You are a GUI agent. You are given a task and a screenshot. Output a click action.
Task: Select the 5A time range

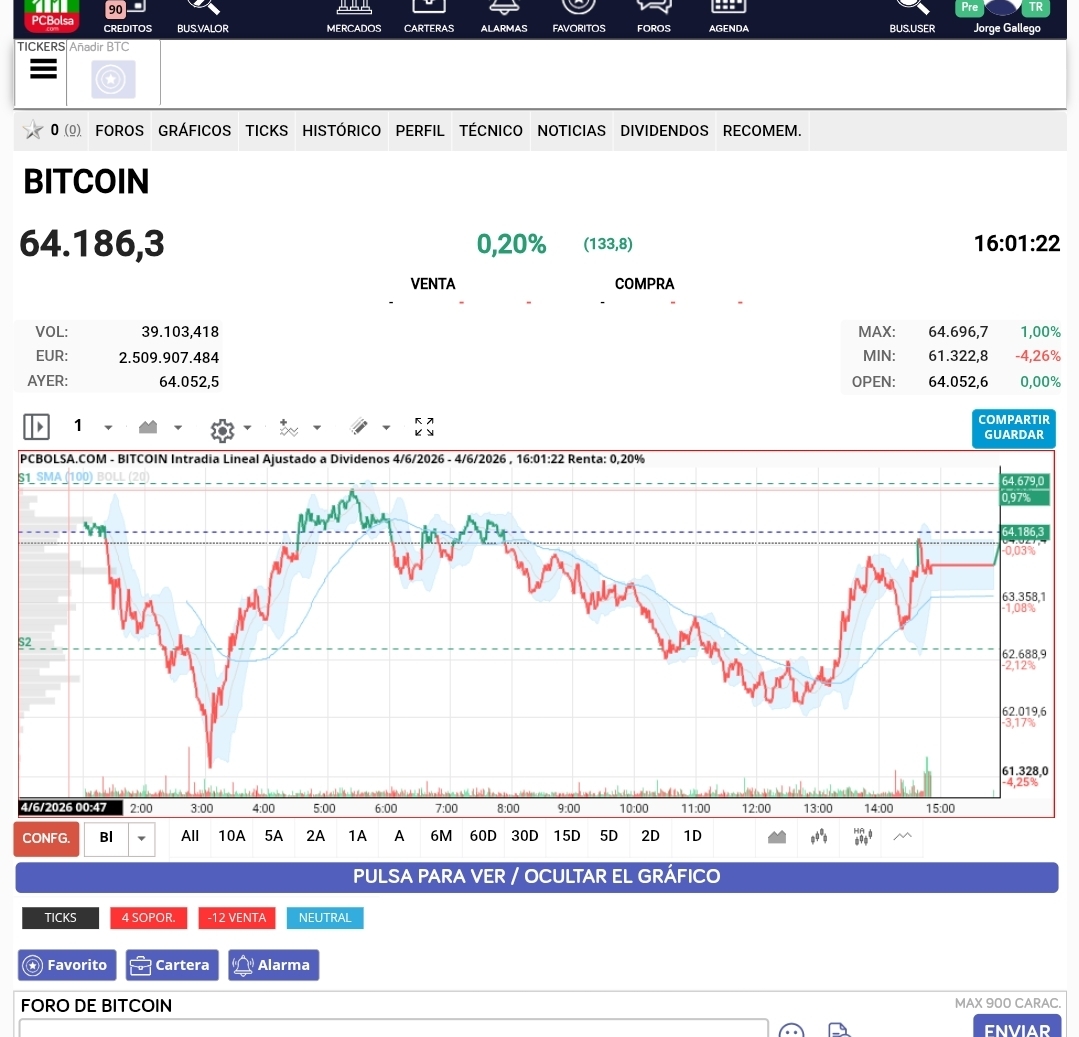tap(274, 835)
